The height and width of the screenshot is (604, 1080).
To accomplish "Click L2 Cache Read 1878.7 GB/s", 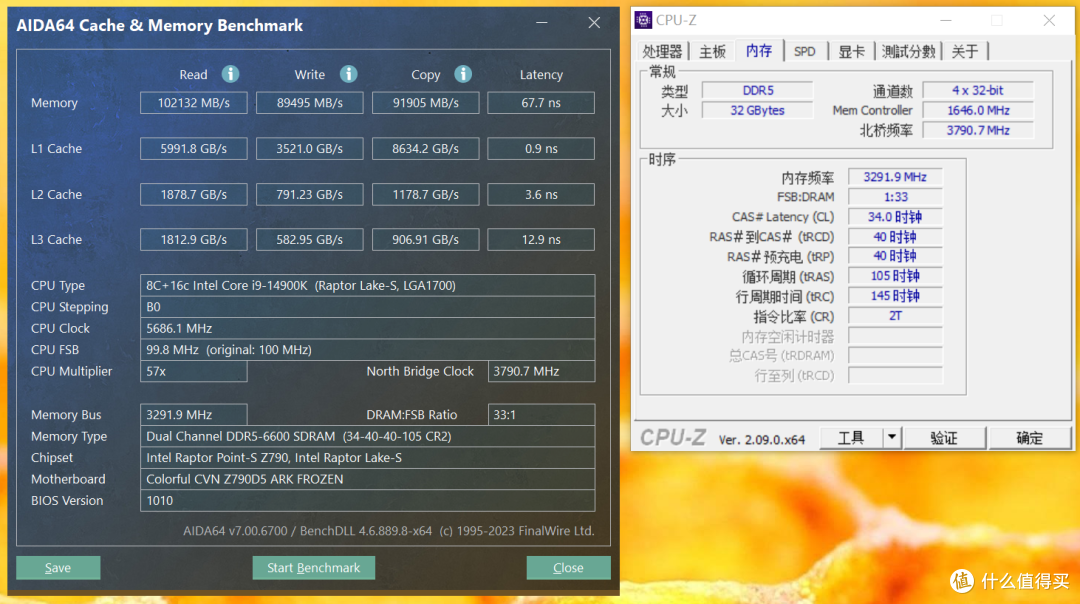I will (194, 194).
